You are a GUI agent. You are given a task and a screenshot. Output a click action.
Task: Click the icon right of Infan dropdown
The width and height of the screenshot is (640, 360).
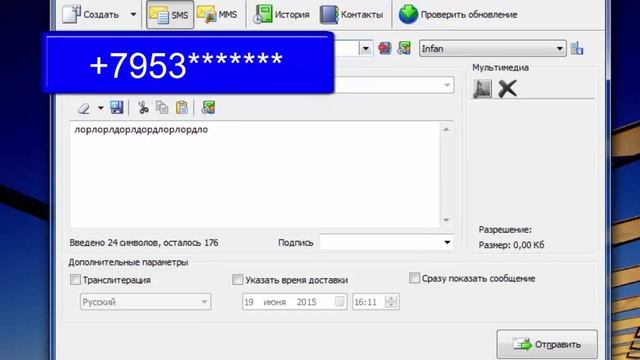click(577, 49)
